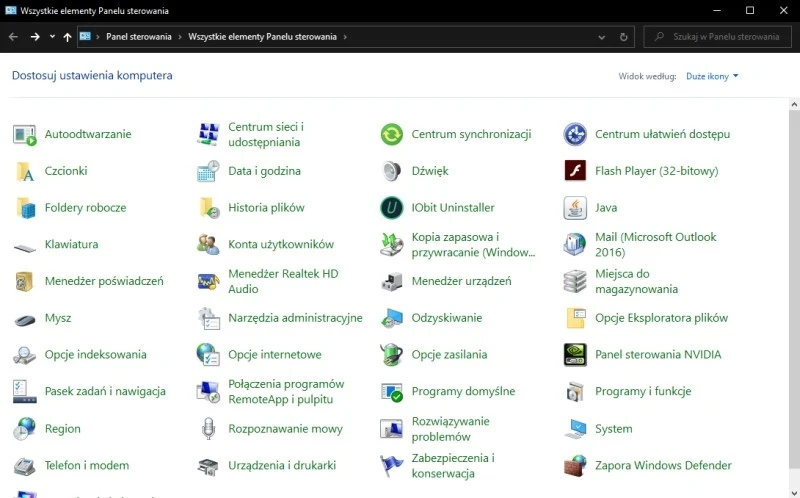Image resolution: width=800 pixels, height=498 pixels.
Task: Expand chevron after Panel sterowania breadcrumb
Action: coord(180,37)
